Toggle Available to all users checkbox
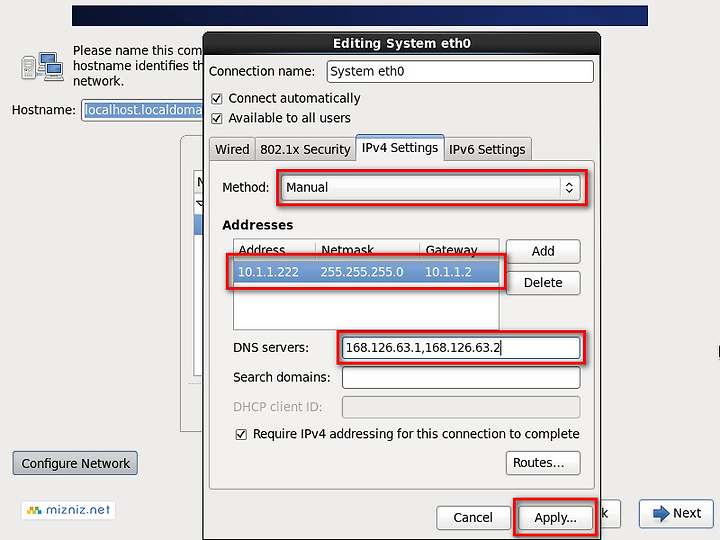This screenshot has width=720, height=540. coord(217,118)
